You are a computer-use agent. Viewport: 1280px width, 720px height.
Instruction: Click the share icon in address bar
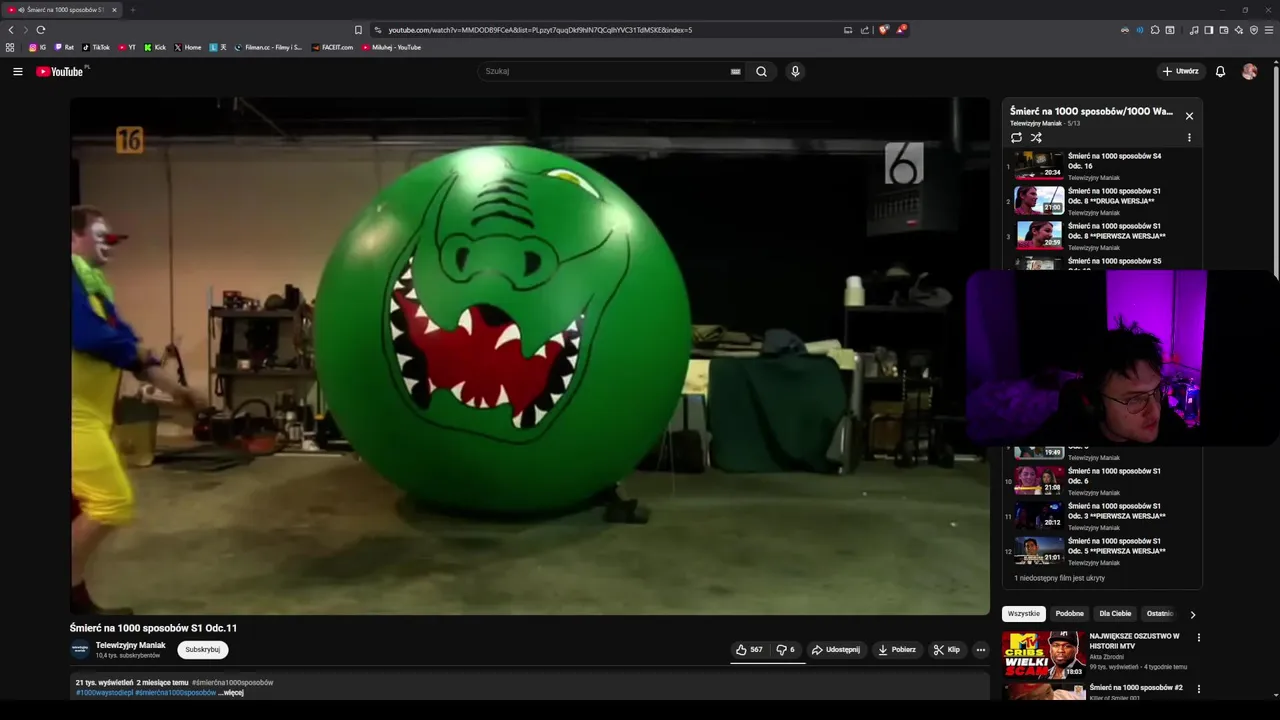(x=865, y=30)
